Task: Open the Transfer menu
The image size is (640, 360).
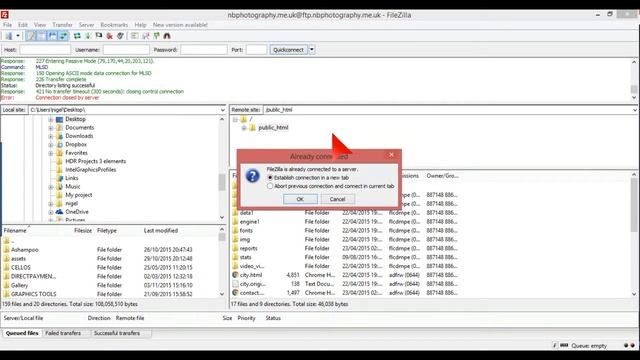Action: [x=62, y=25]
